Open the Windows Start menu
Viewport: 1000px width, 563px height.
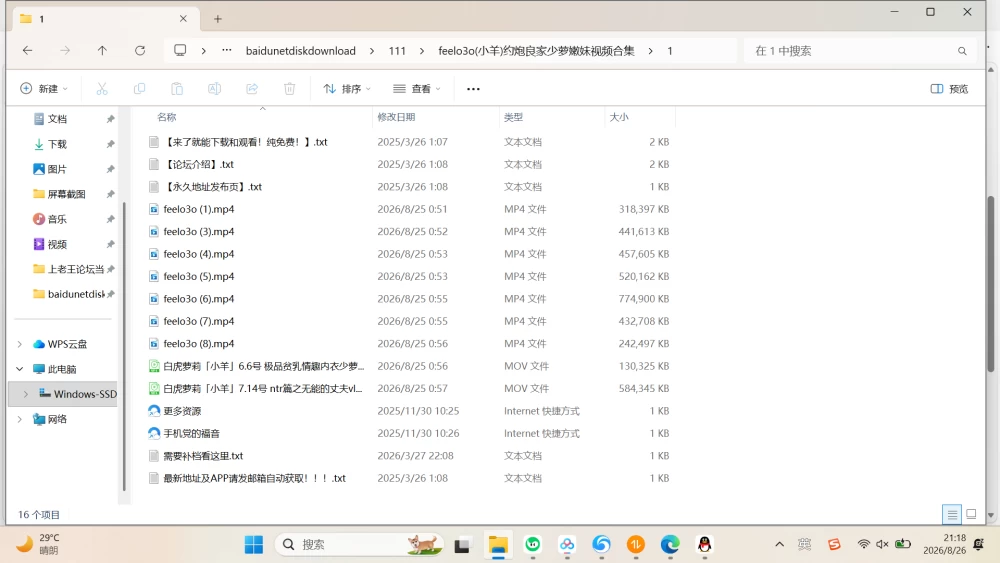point(254,545)
